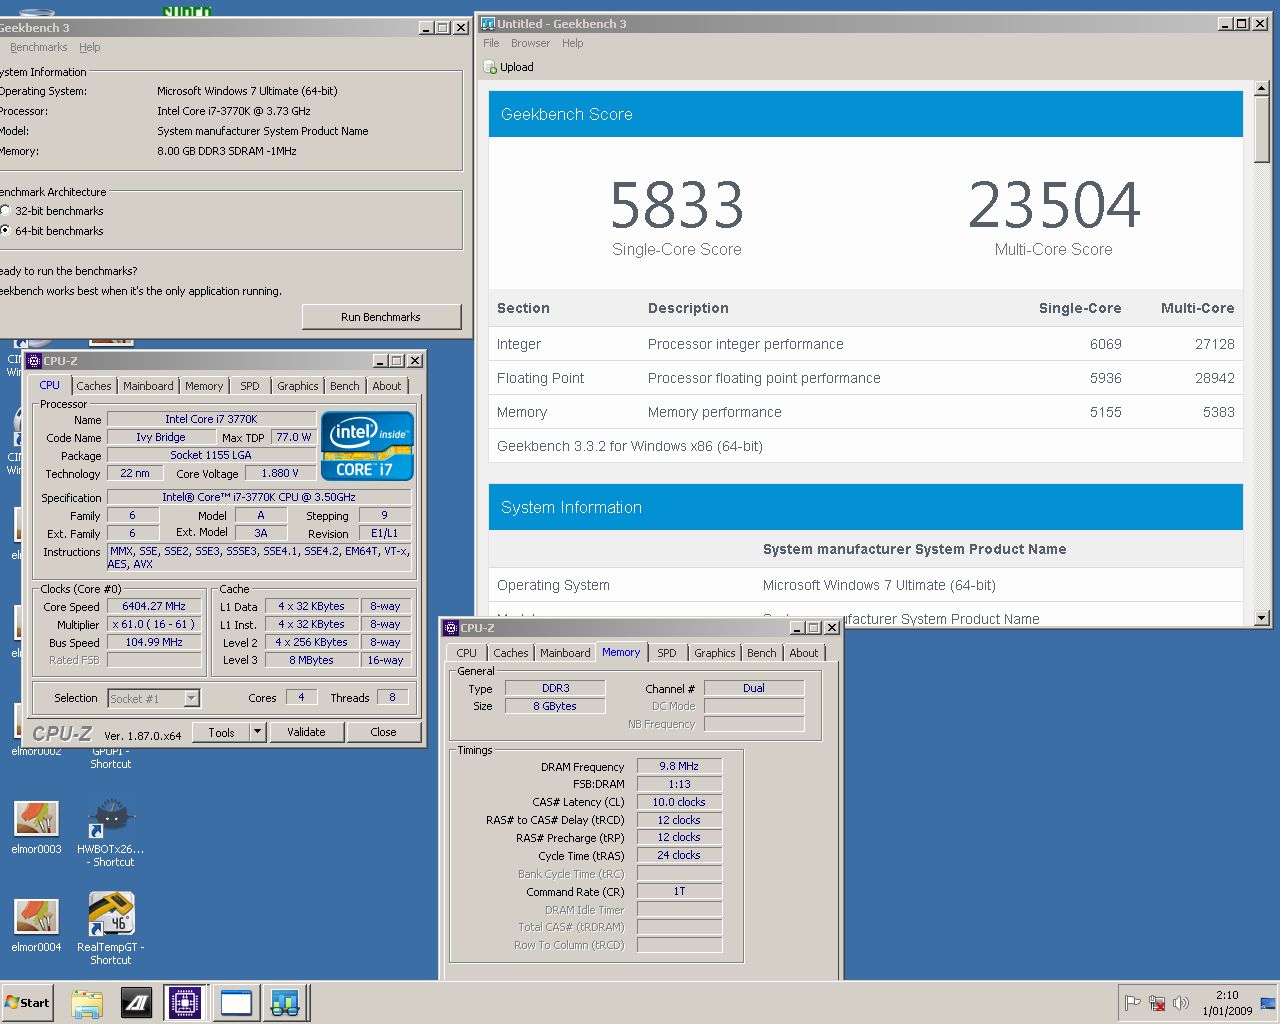Select Bench tab in the CPU-Z Memory window
This screenshot has width=1280, height=1024.
pyautogui.click(x=762, y=653)
